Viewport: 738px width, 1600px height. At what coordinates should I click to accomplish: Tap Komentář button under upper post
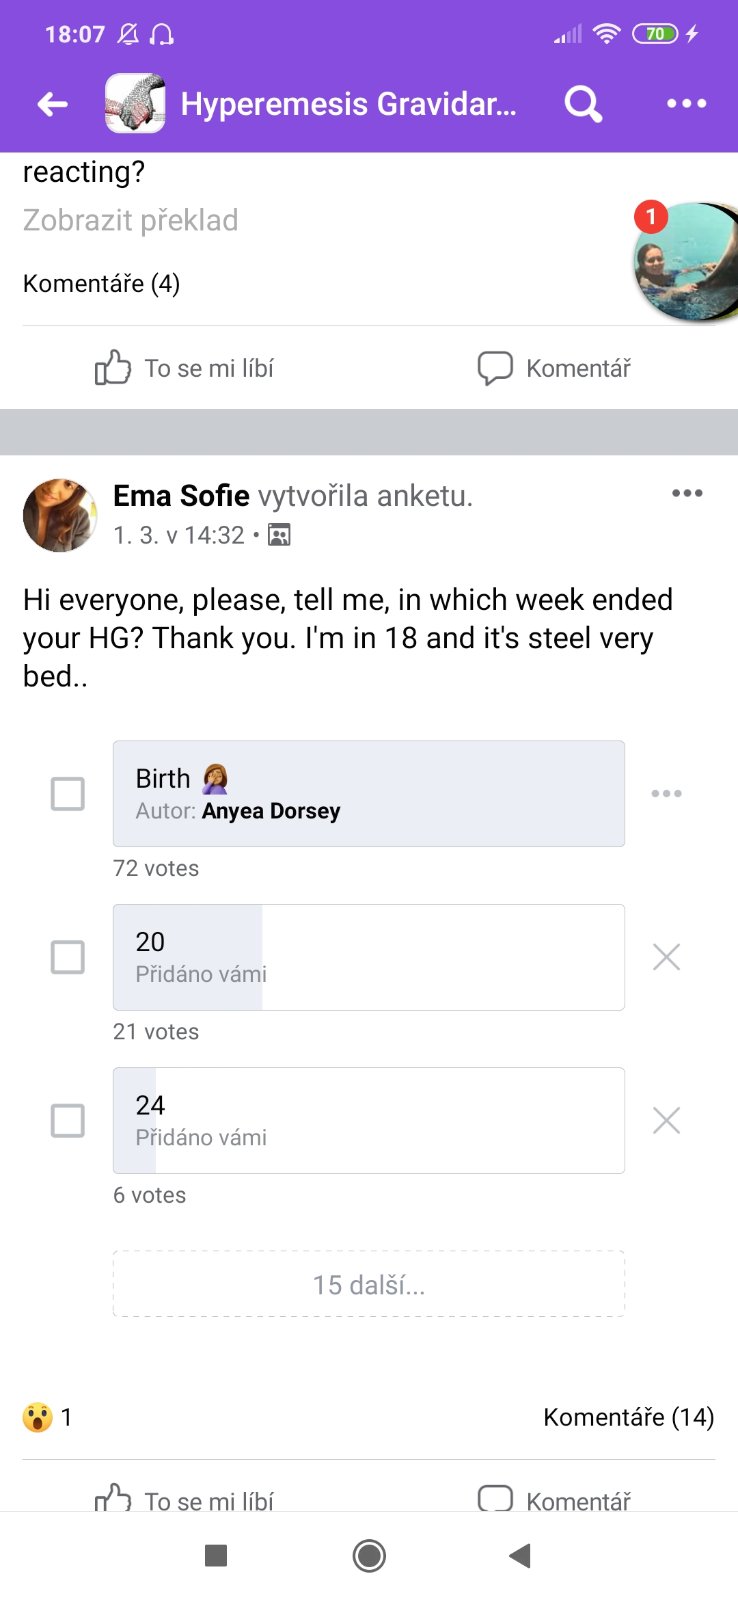coord(555,368)
